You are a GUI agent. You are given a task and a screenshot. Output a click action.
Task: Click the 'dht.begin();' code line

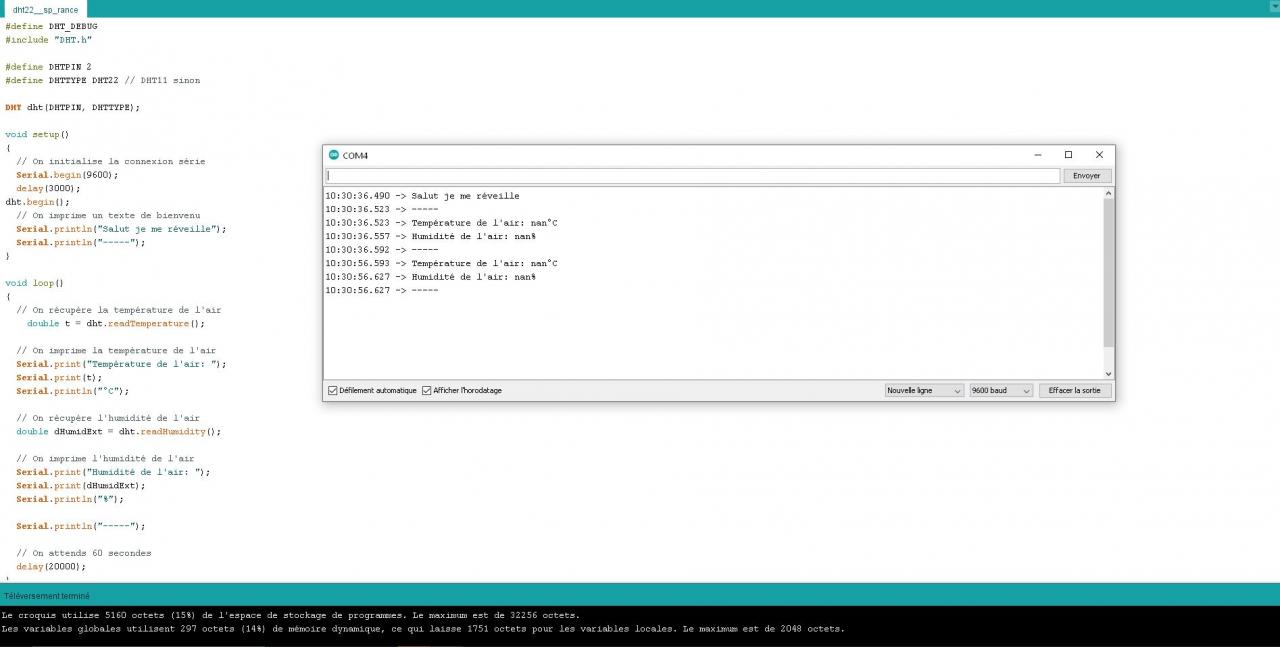point(37,202)
